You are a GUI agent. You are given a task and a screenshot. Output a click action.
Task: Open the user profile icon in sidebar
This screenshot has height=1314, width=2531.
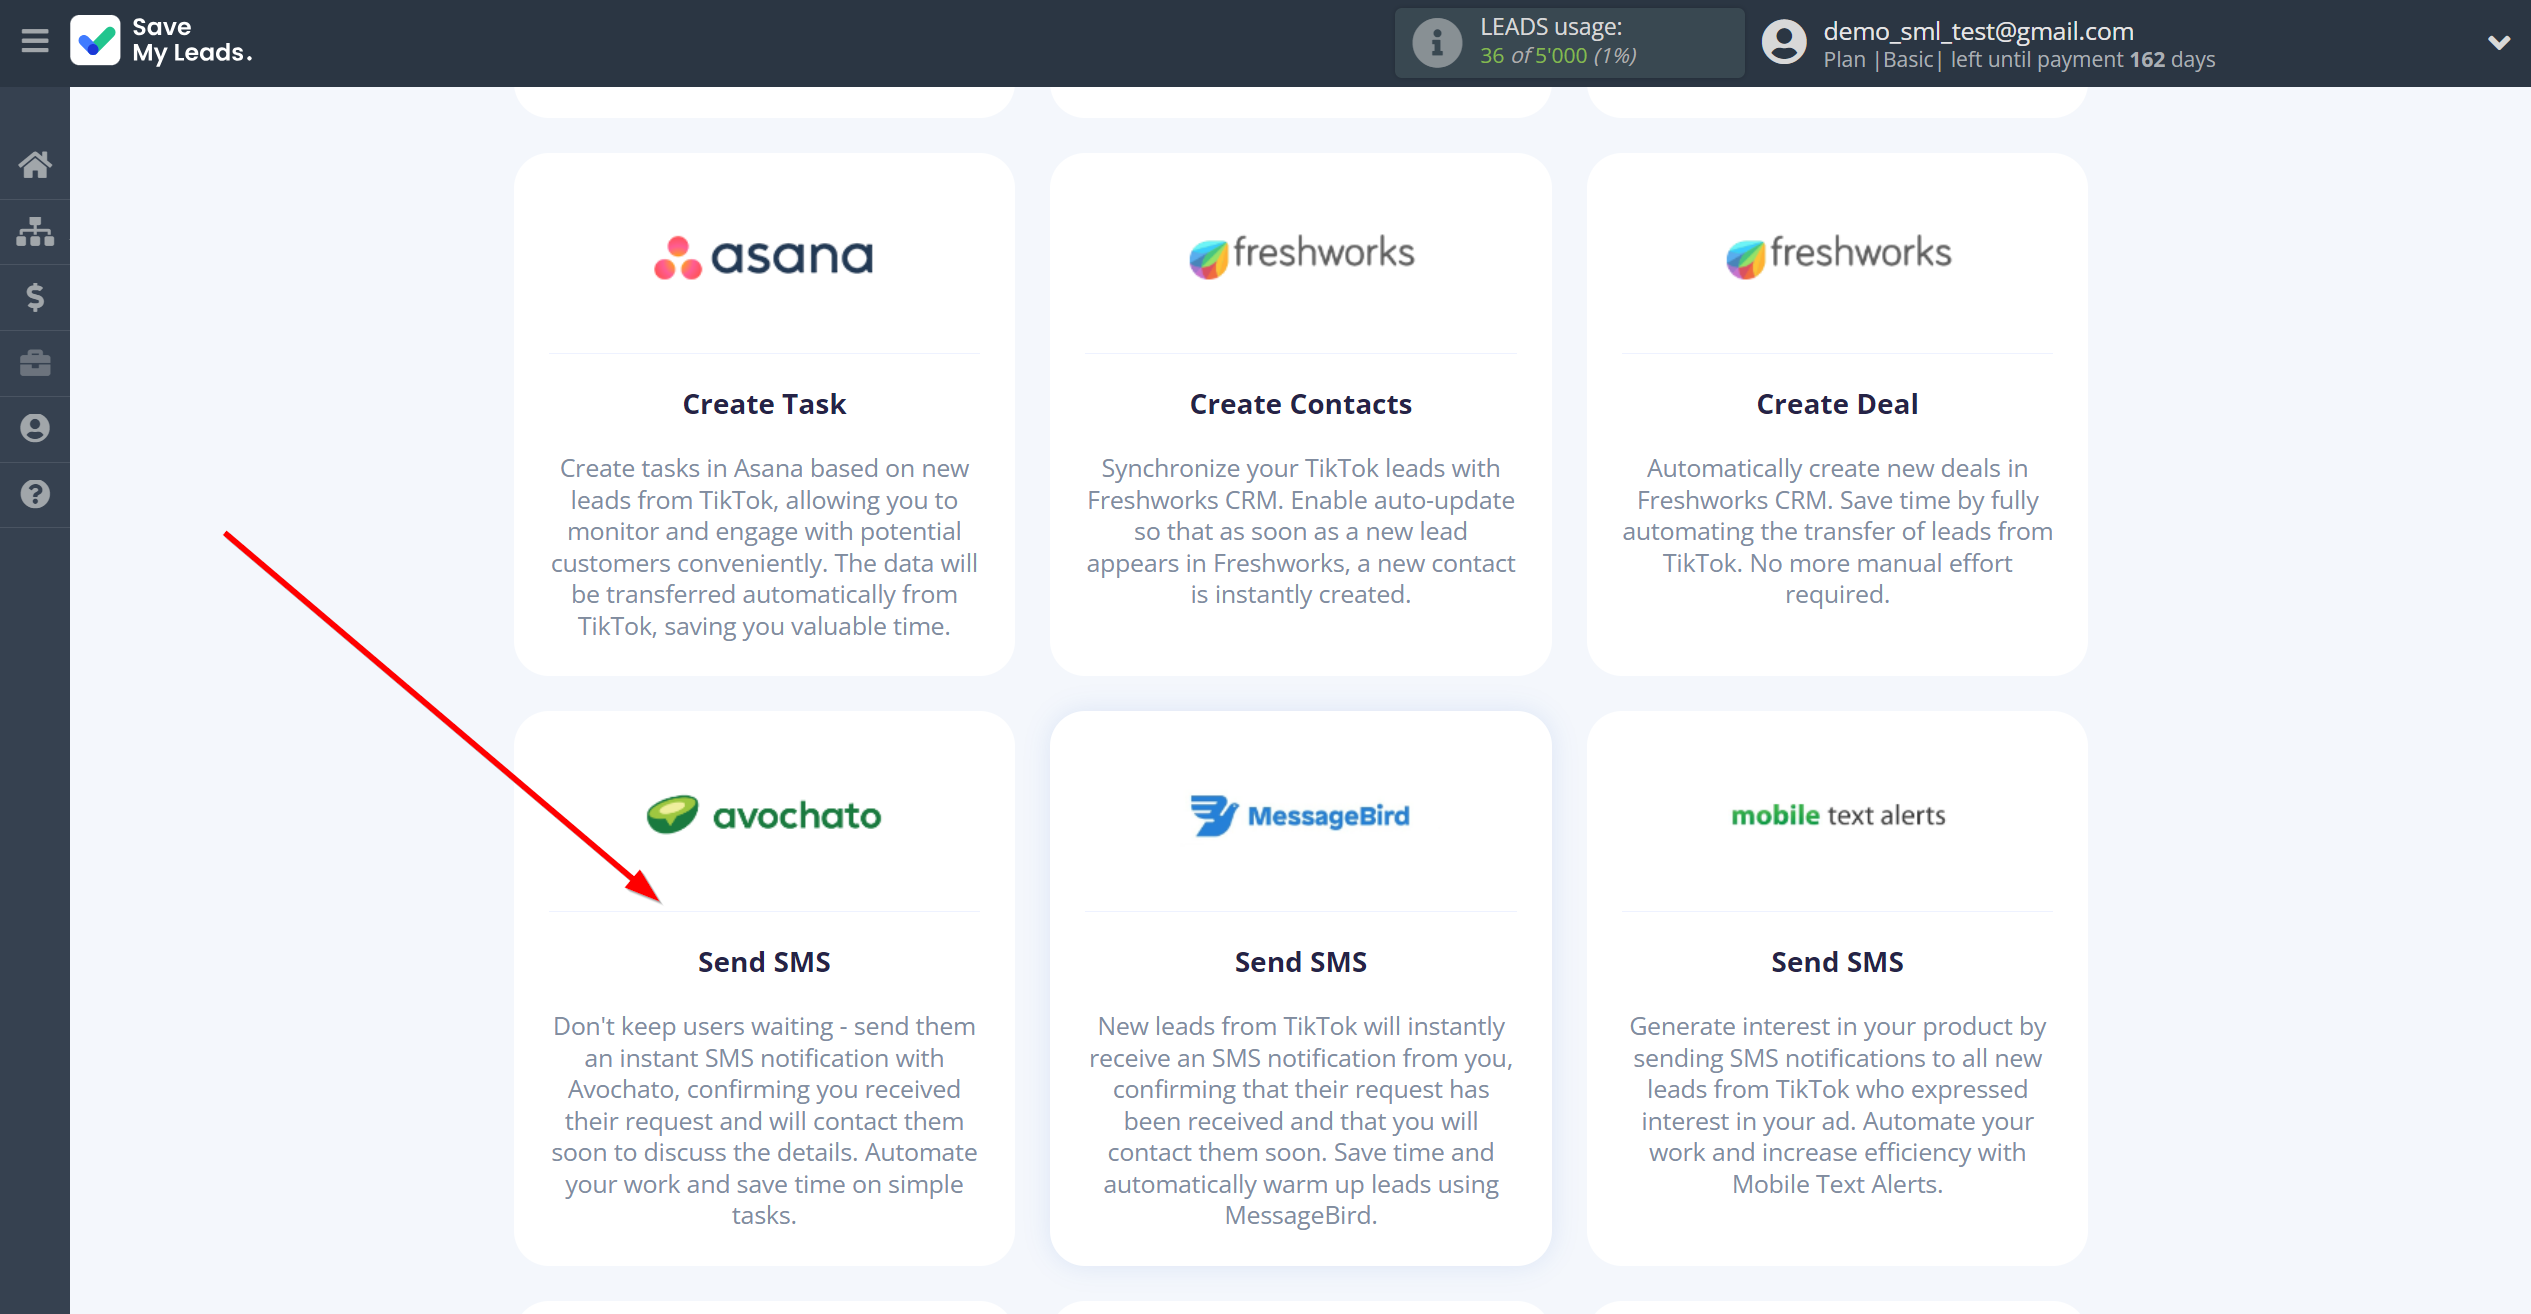point(35,429)
